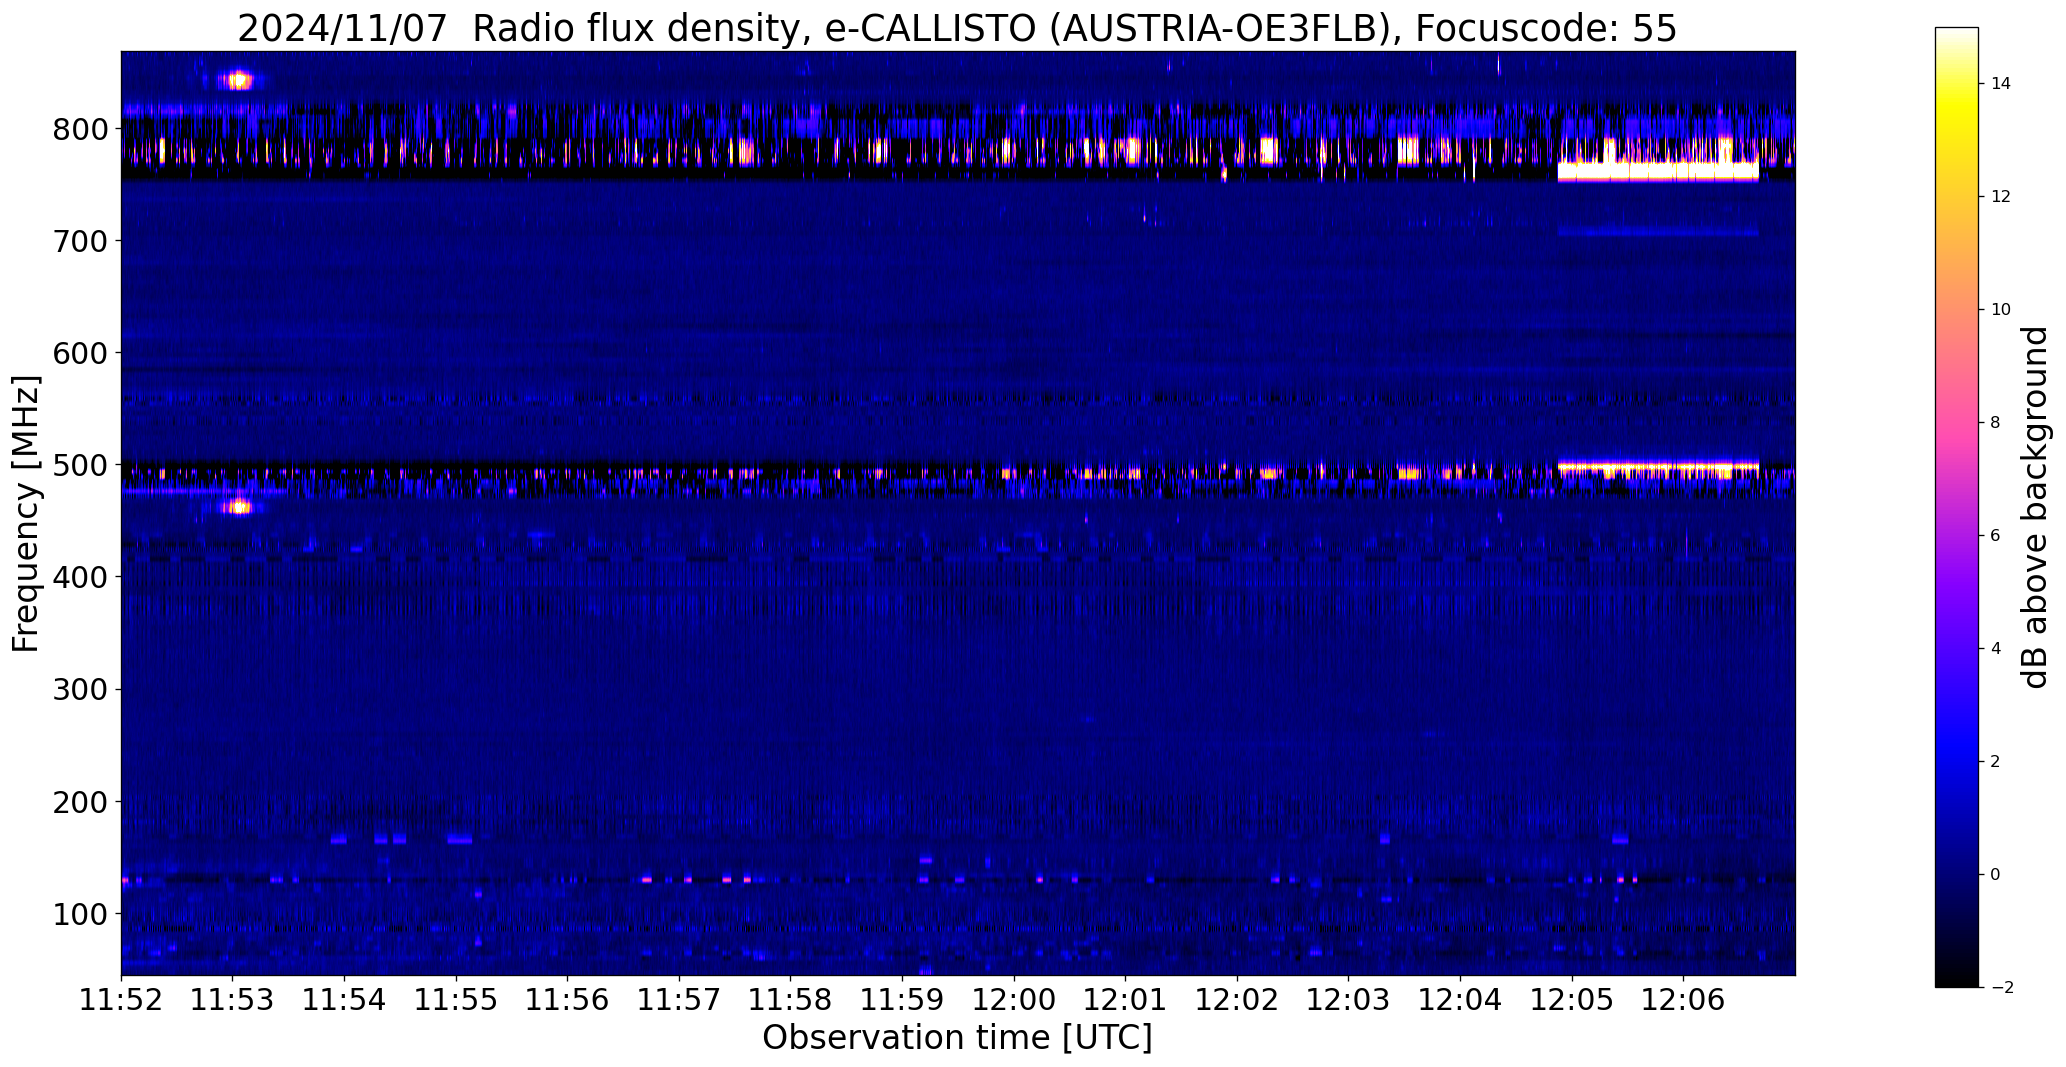This screenshot has height=1067, width=2066.
Task: Click the 'dB above background' colorbar label
Action: pos(2035,507)
